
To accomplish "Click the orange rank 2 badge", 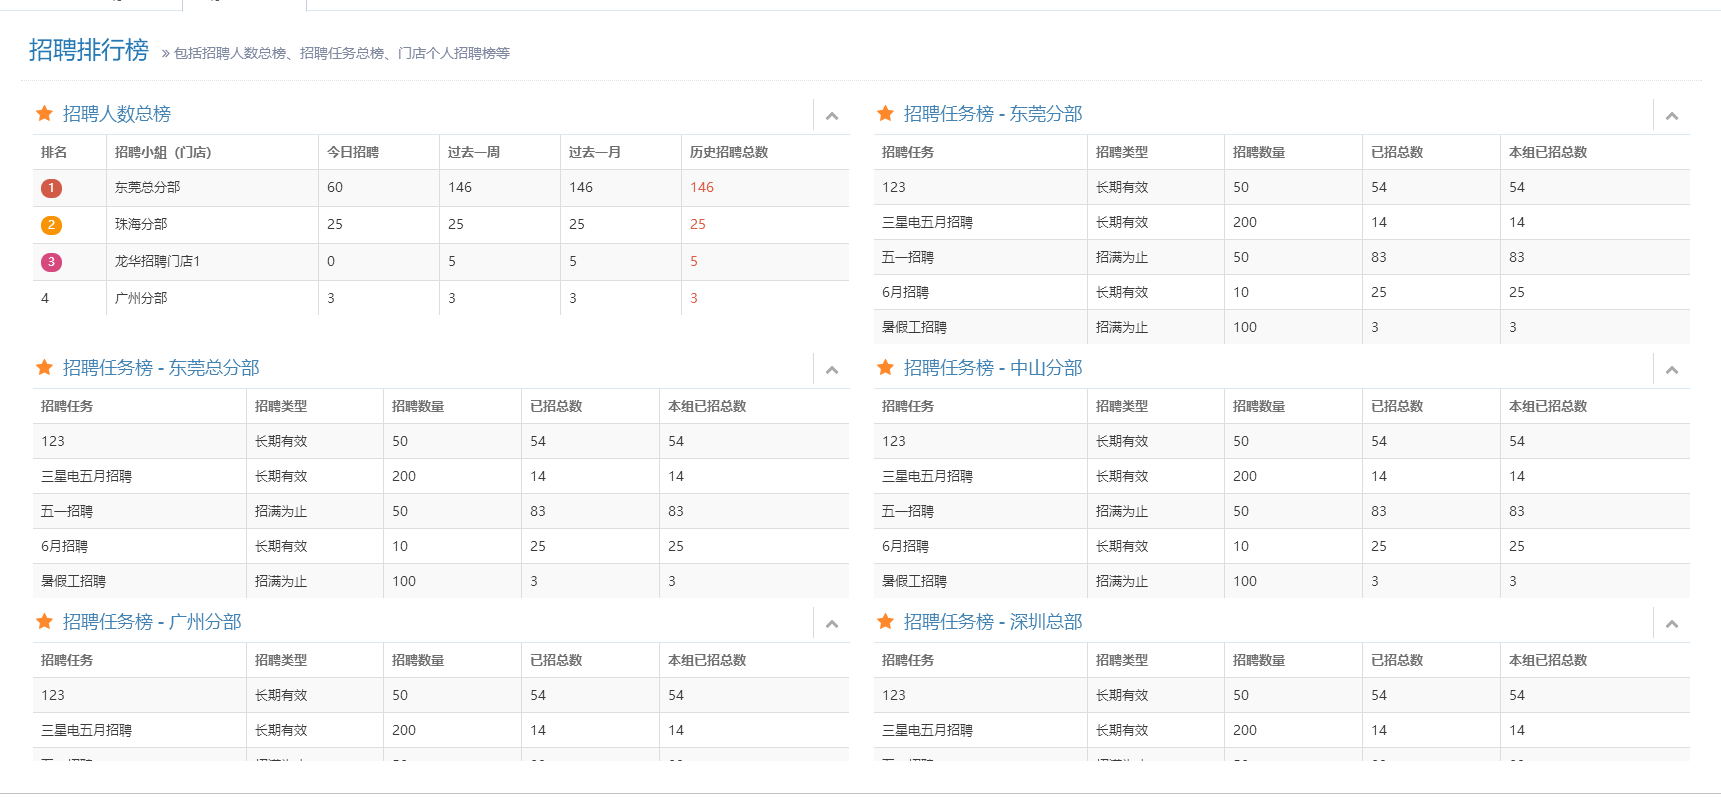I will coord(51,225).
